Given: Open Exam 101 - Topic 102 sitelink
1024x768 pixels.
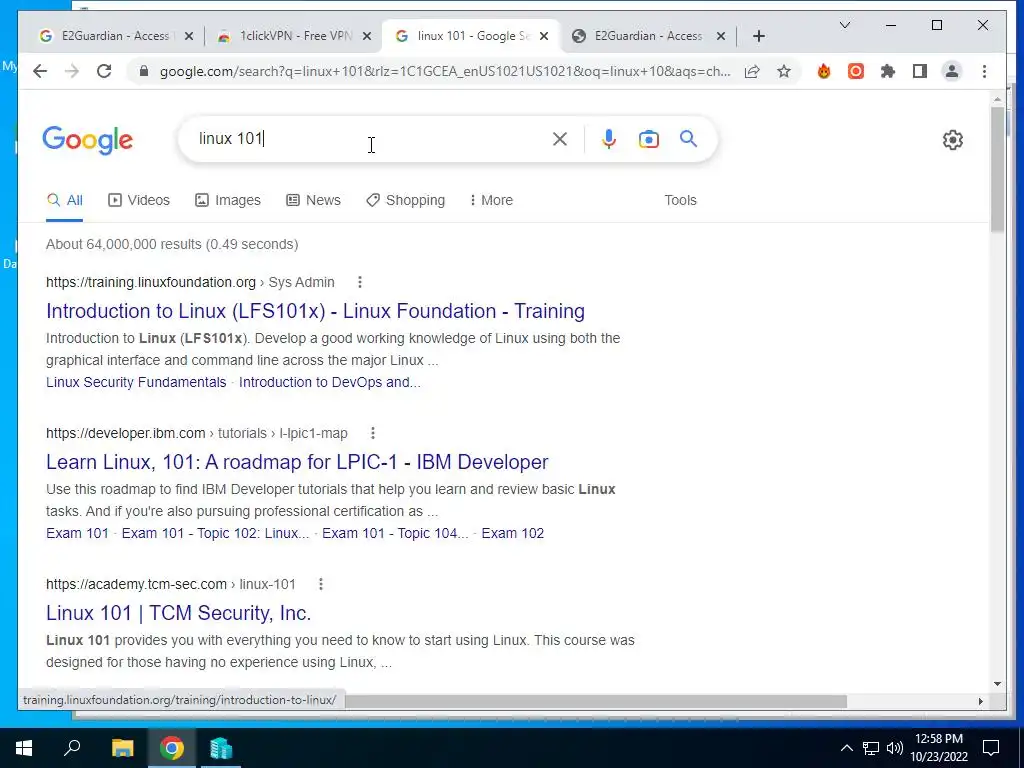Looking at the screenshot, I should coord(216,533).
